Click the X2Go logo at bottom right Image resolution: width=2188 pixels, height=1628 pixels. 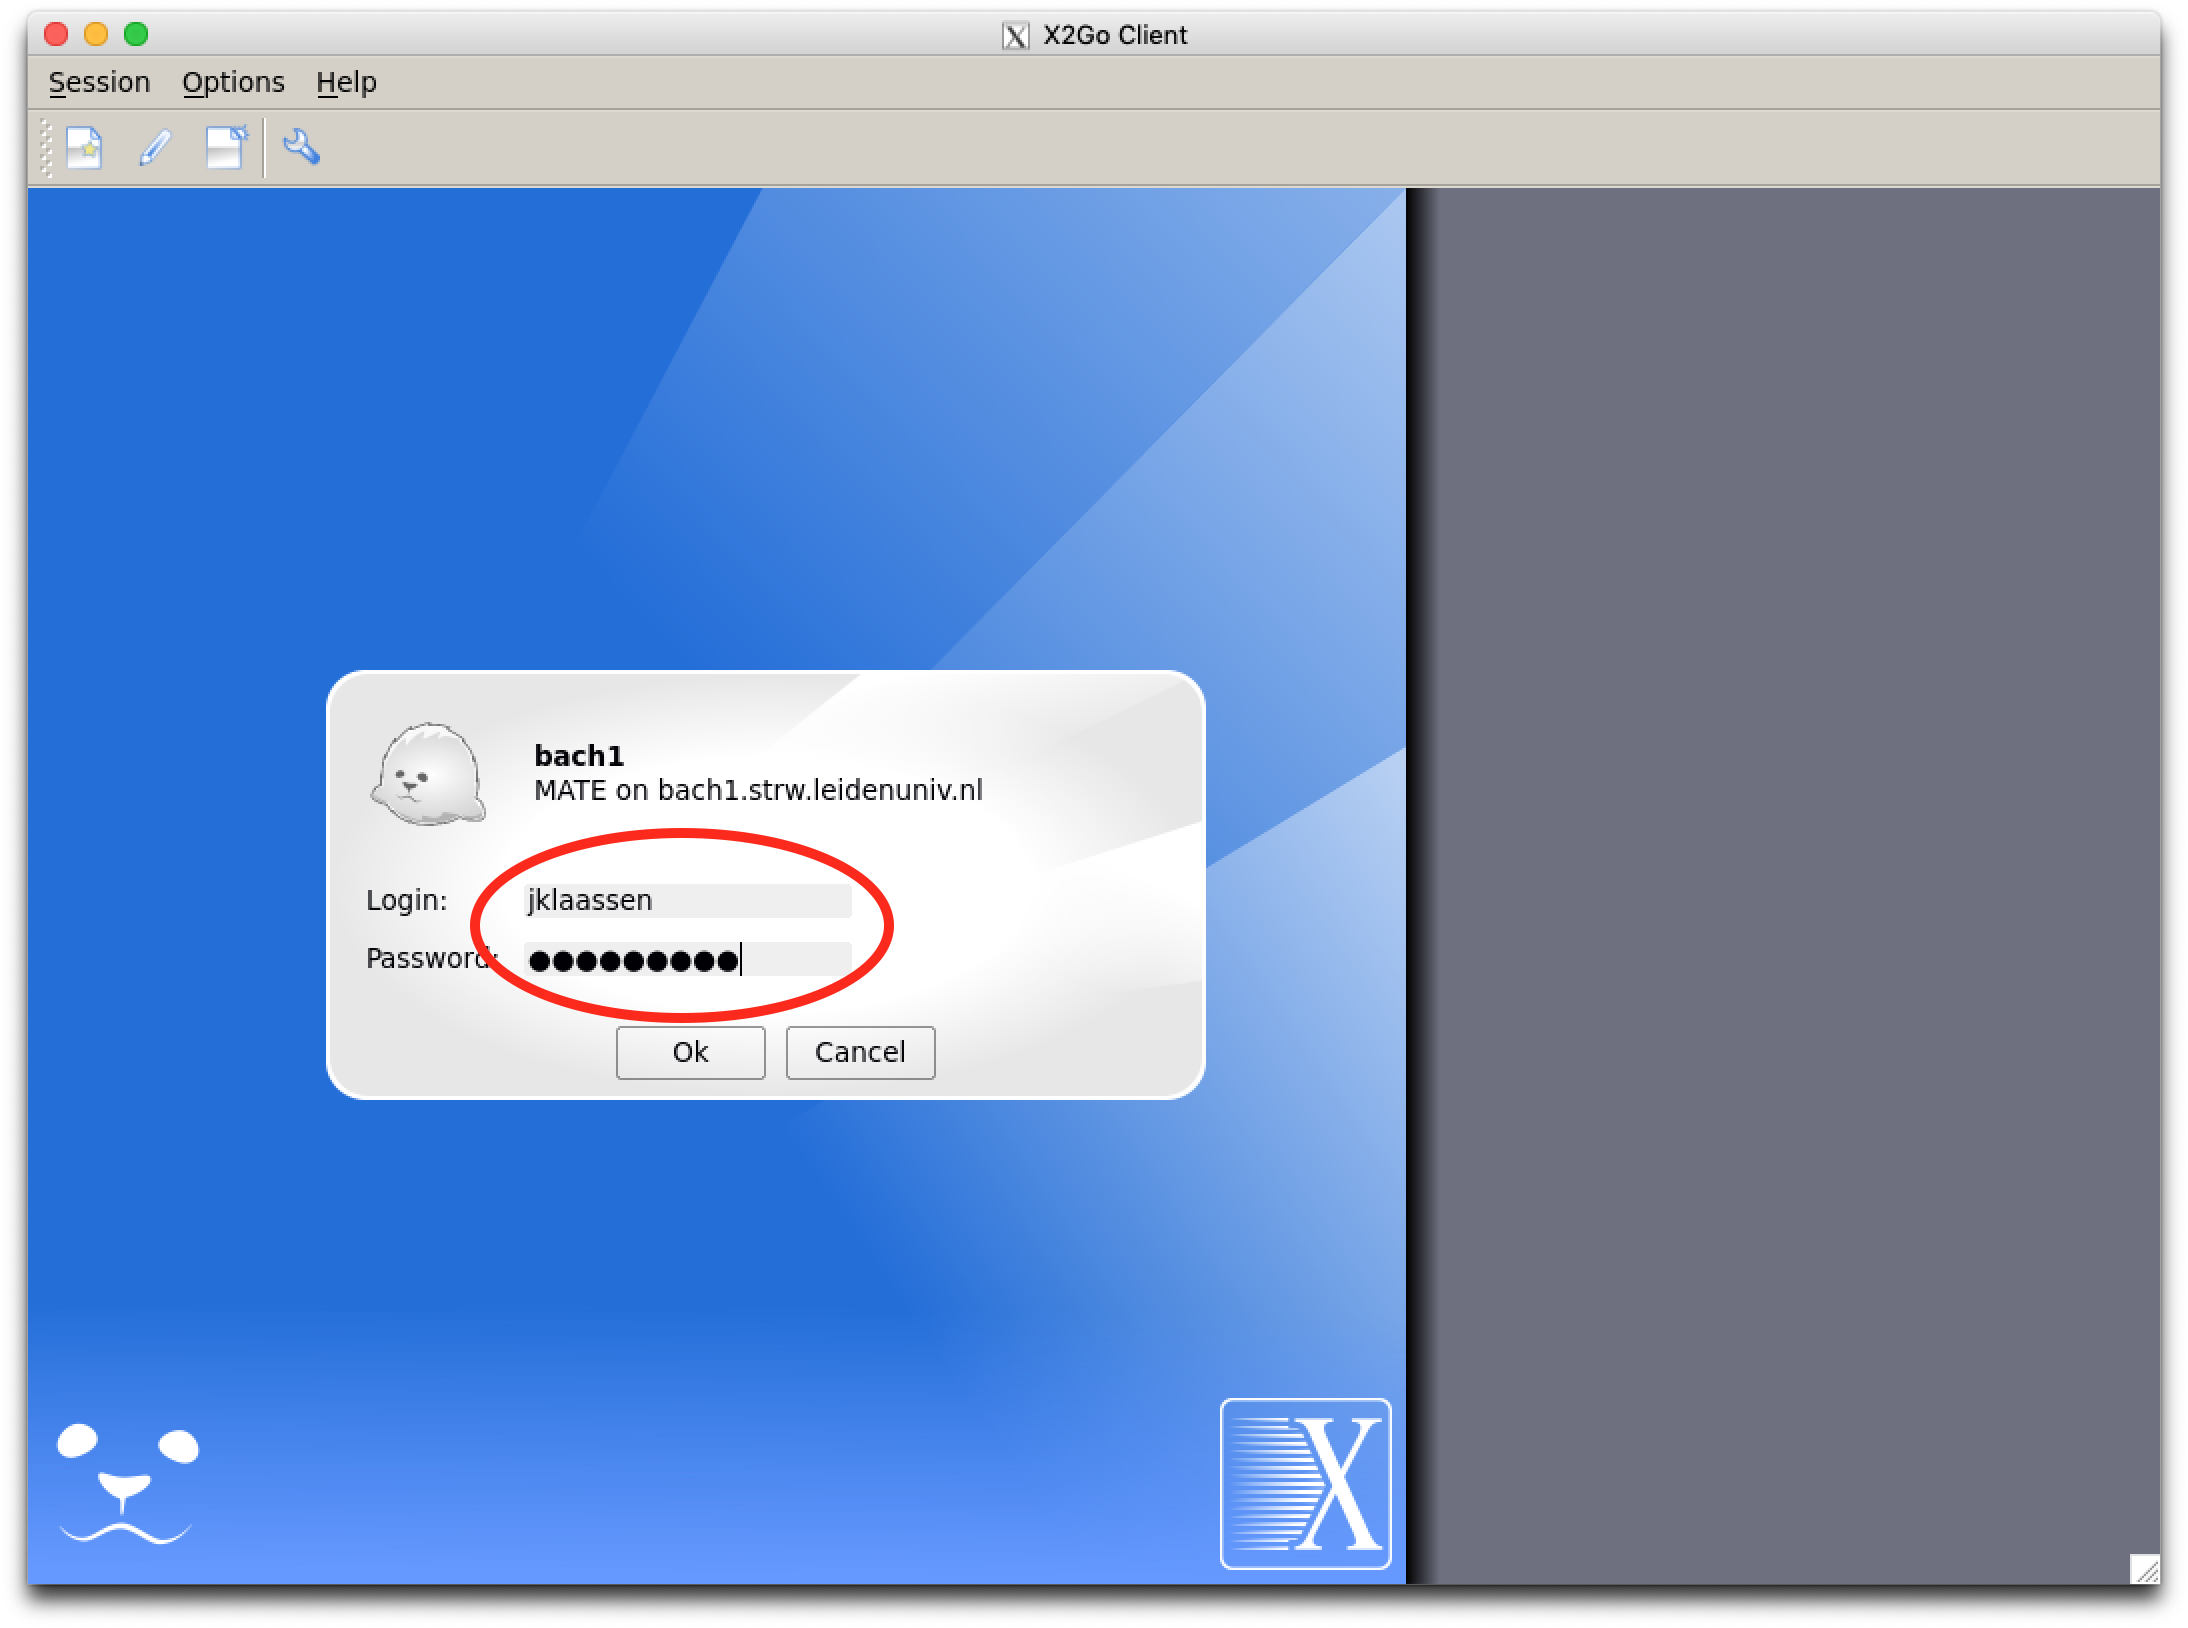coord(1305,1483)
